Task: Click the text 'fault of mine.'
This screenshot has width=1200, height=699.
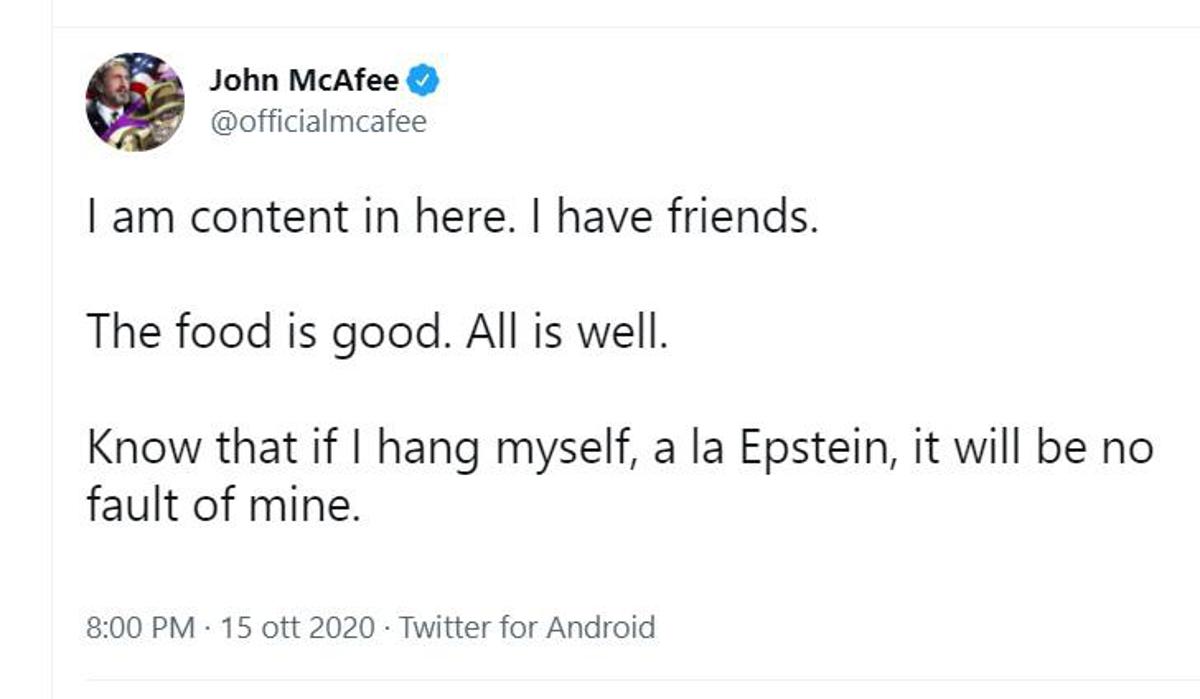Action: 222,505
